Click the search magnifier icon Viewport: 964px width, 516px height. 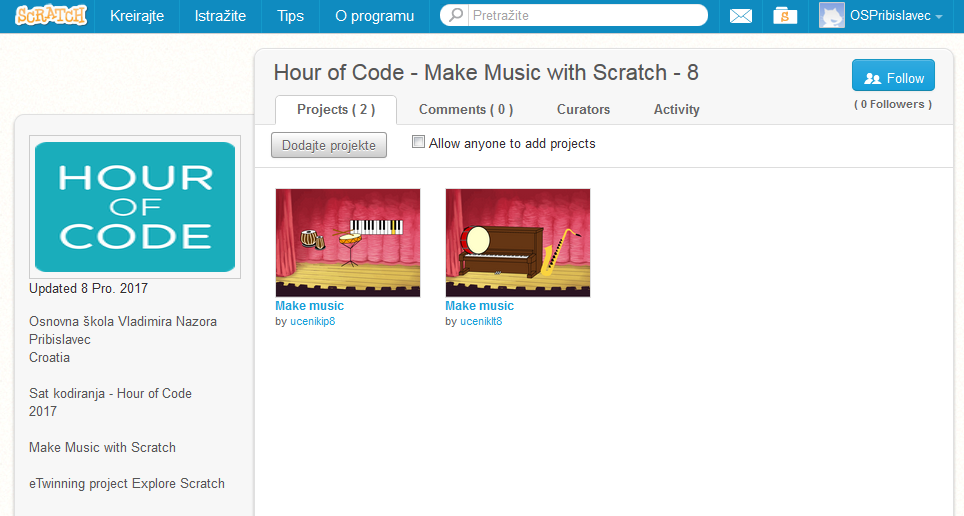(x=456, y=15)
